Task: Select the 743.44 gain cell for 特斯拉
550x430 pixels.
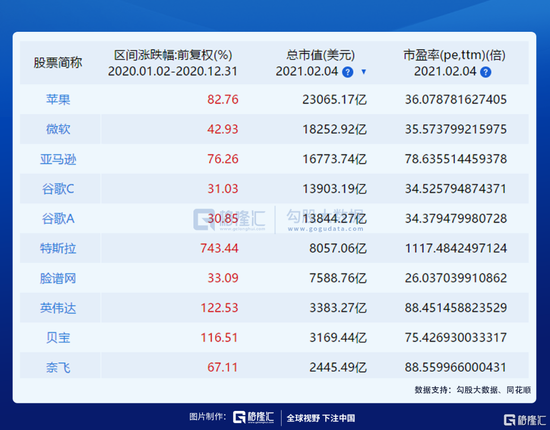Action: (219, 249)
